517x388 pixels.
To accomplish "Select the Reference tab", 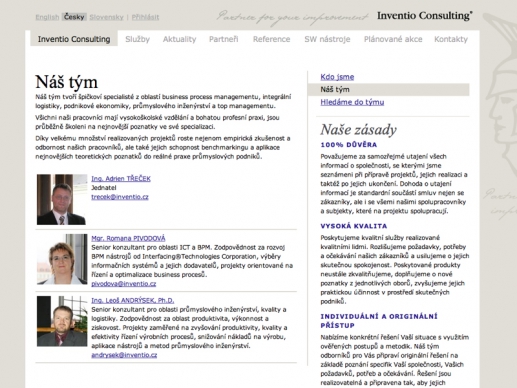I will click(271, 39).
